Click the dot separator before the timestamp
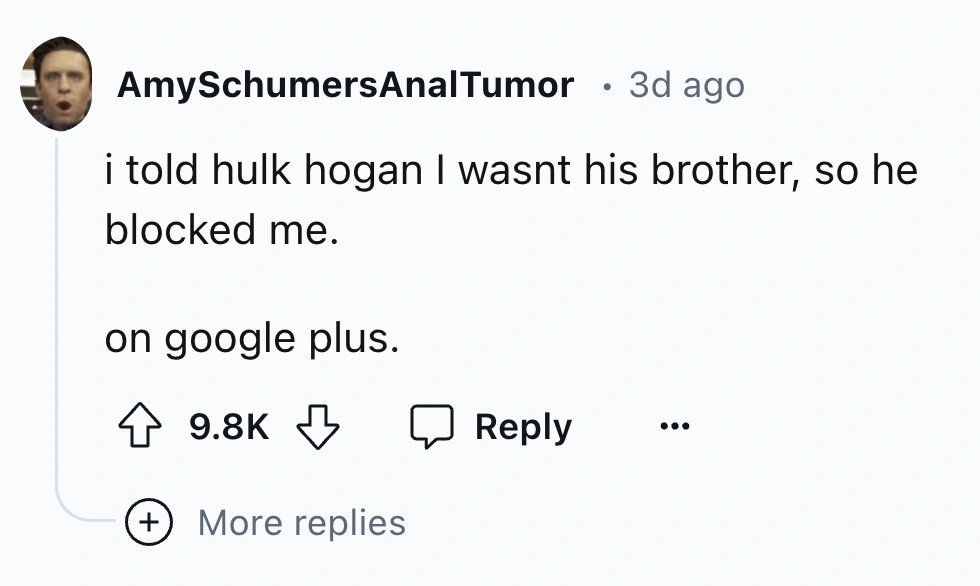The image size is (980, 586). pos(606,86)
